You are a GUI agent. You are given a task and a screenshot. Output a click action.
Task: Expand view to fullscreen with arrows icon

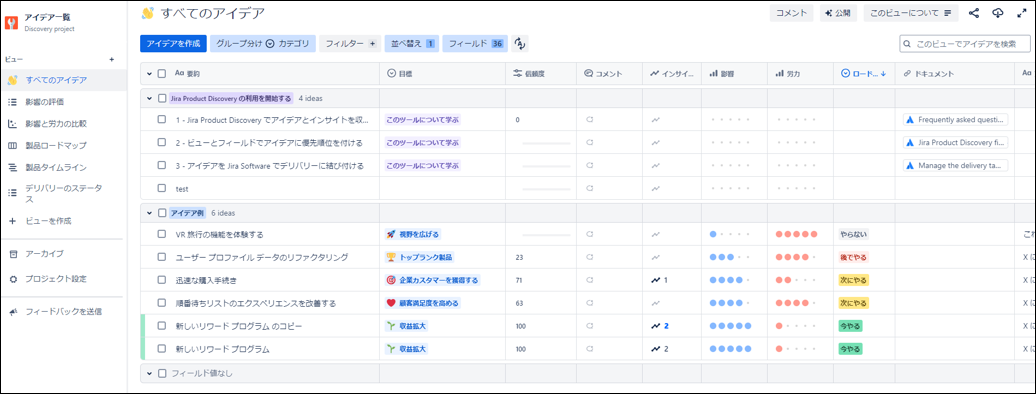coord(1021,13)
